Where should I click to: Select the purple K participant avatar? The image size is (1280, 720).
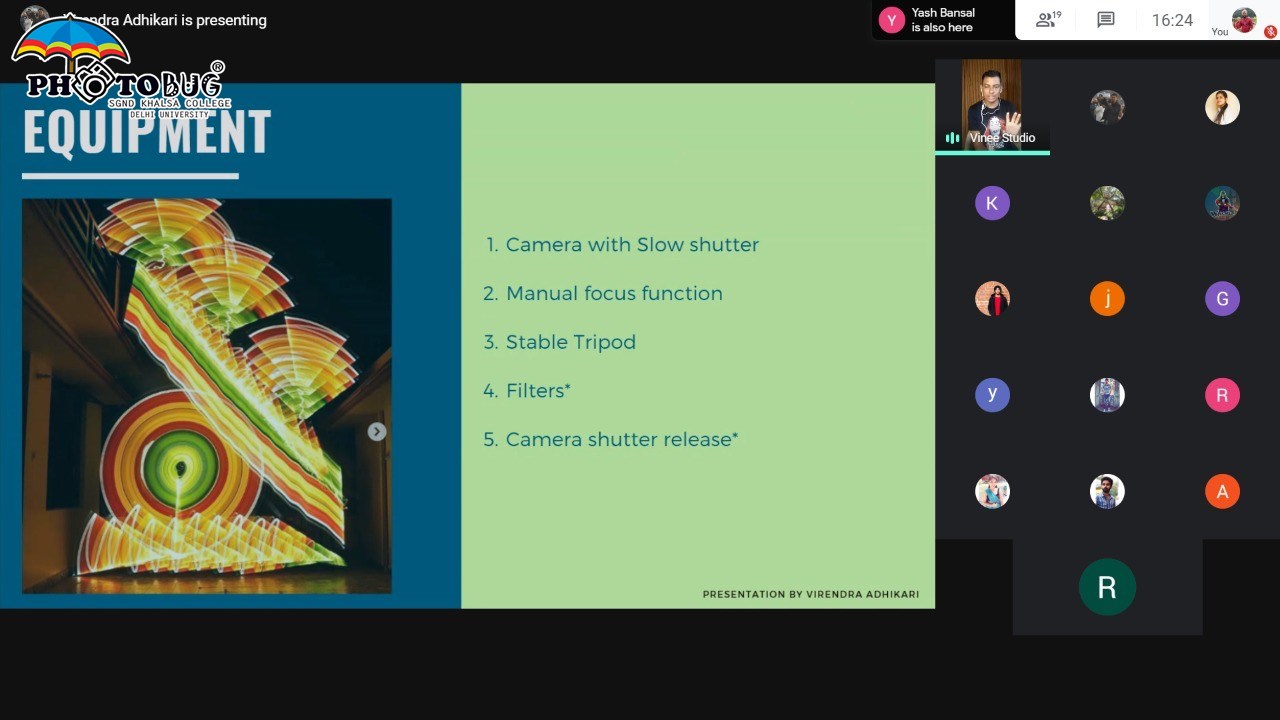pyautogui.click(x=992, y=203)
